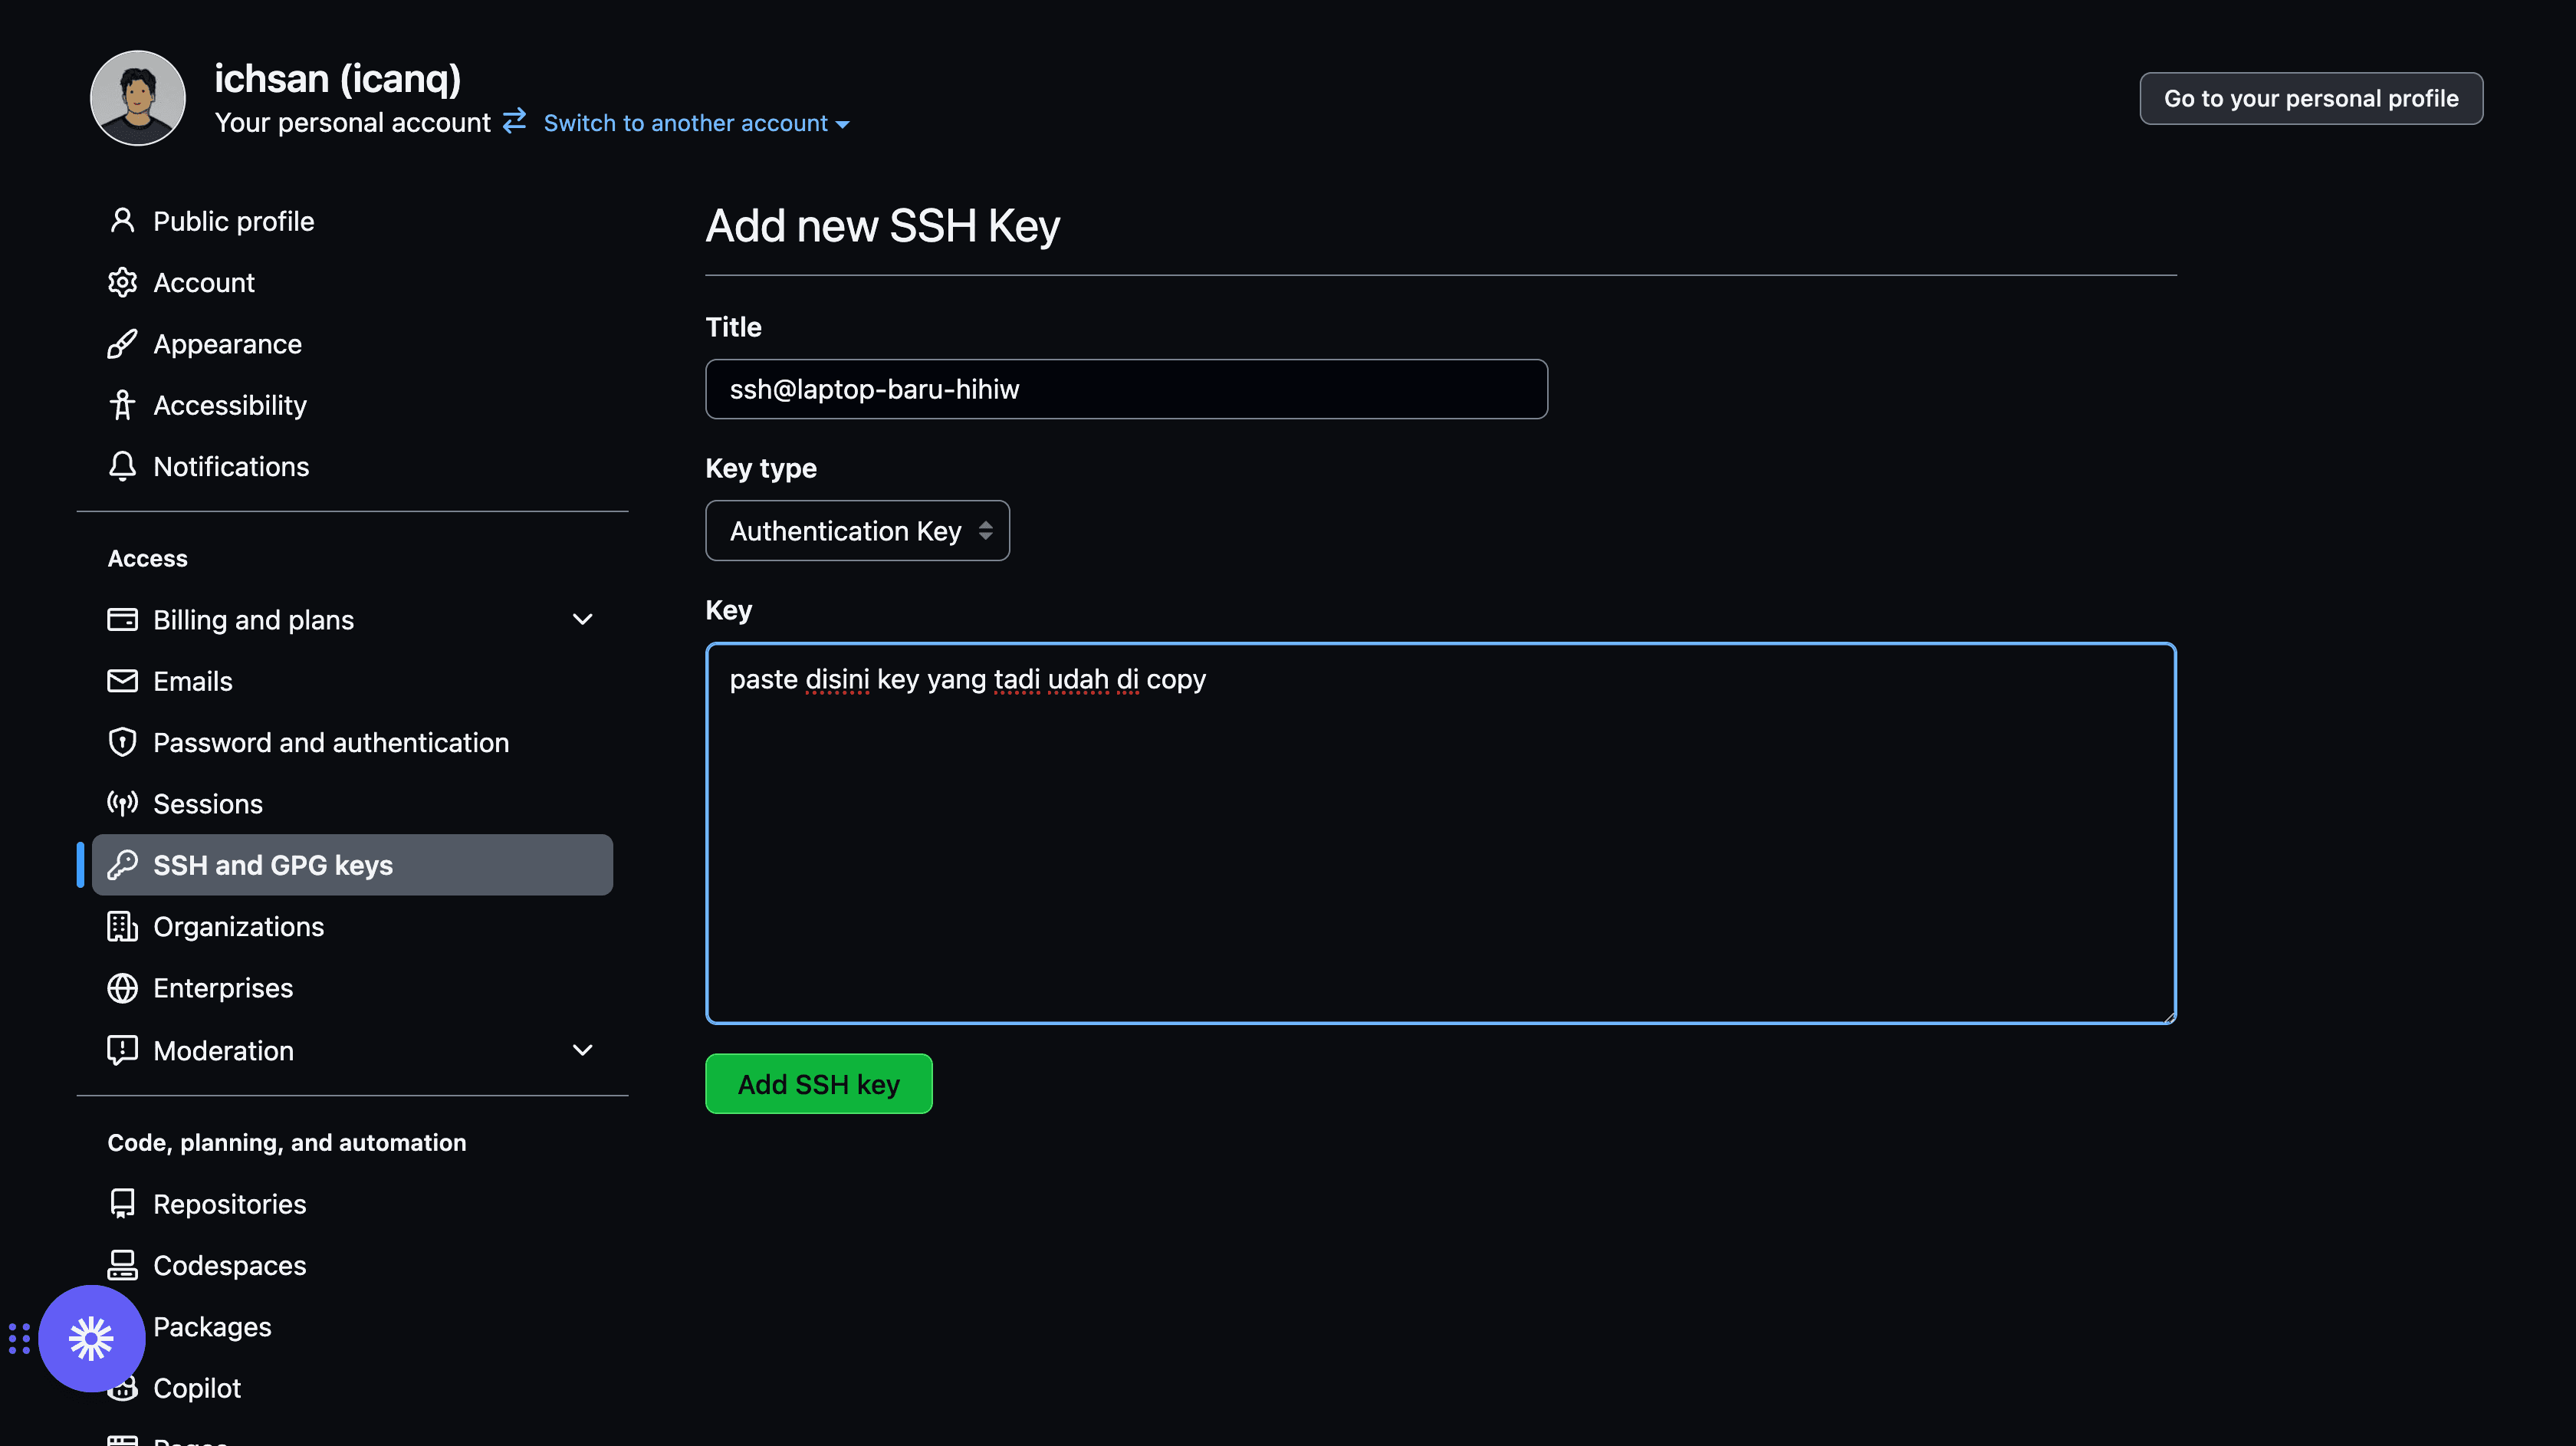Click the Key type select arrows

point(985,531)
